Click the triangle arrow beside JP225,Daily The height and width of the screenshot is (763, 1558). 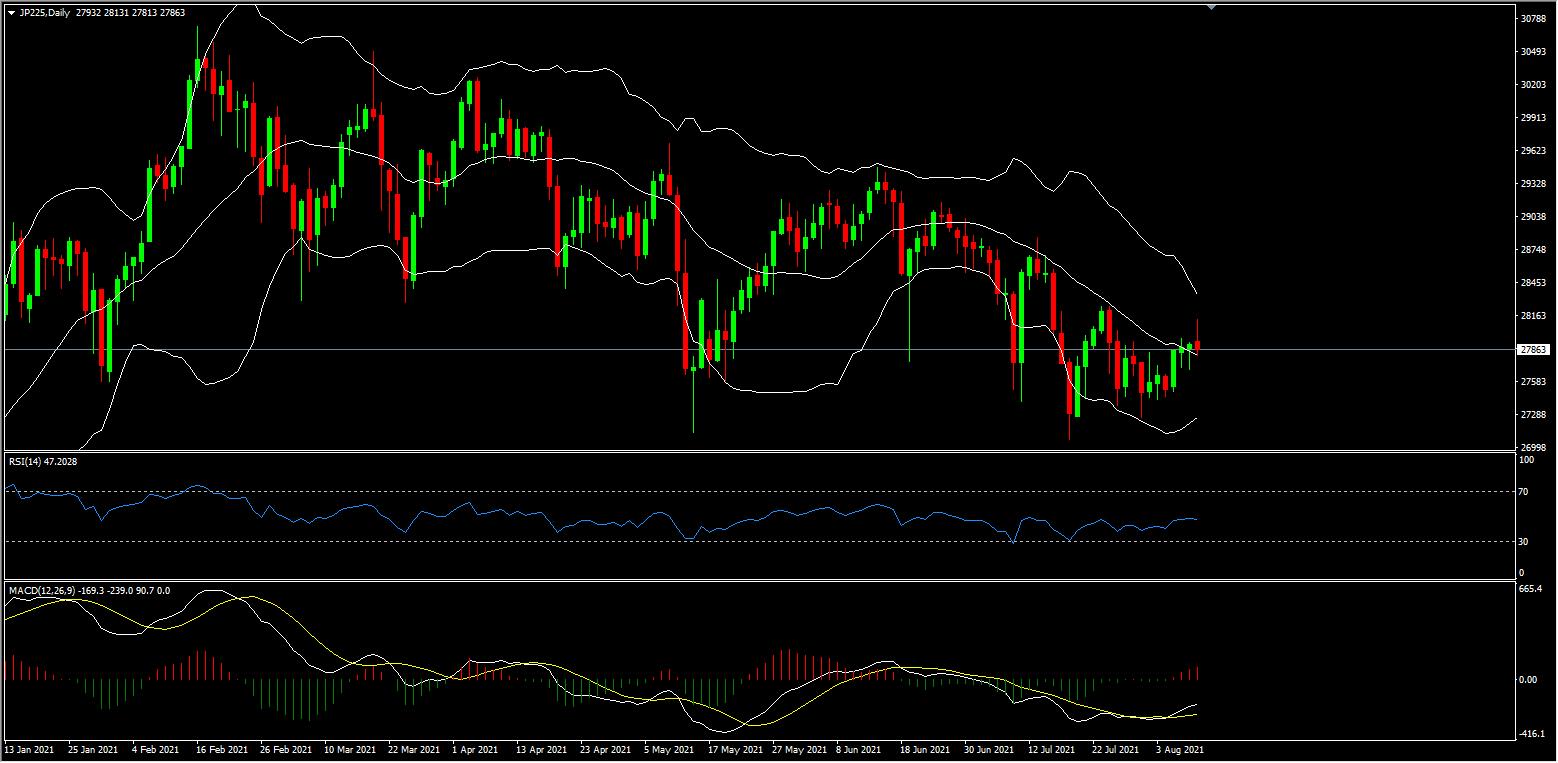click(x=11, y=13)
